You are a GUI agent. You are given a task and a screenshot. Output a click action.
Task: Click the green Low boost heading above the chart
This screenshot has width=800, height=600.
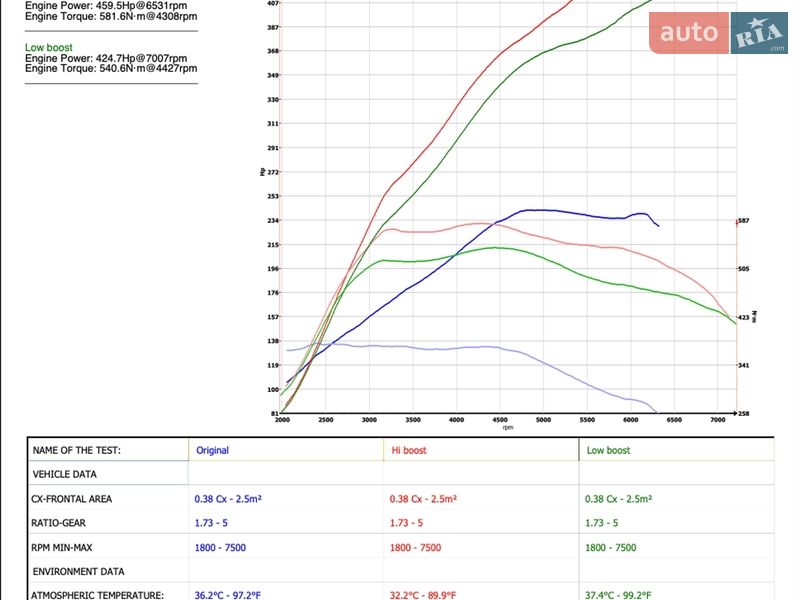48,47
